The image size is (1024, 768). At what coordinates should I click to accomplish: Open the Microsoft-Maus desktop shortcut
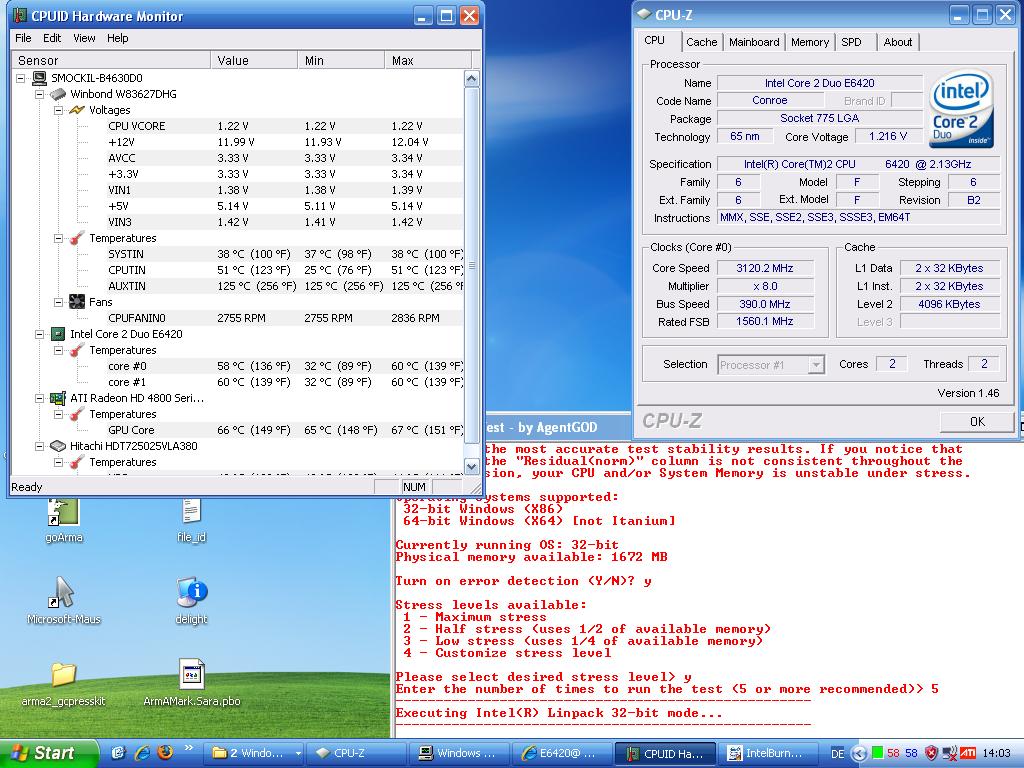(63, 601)
